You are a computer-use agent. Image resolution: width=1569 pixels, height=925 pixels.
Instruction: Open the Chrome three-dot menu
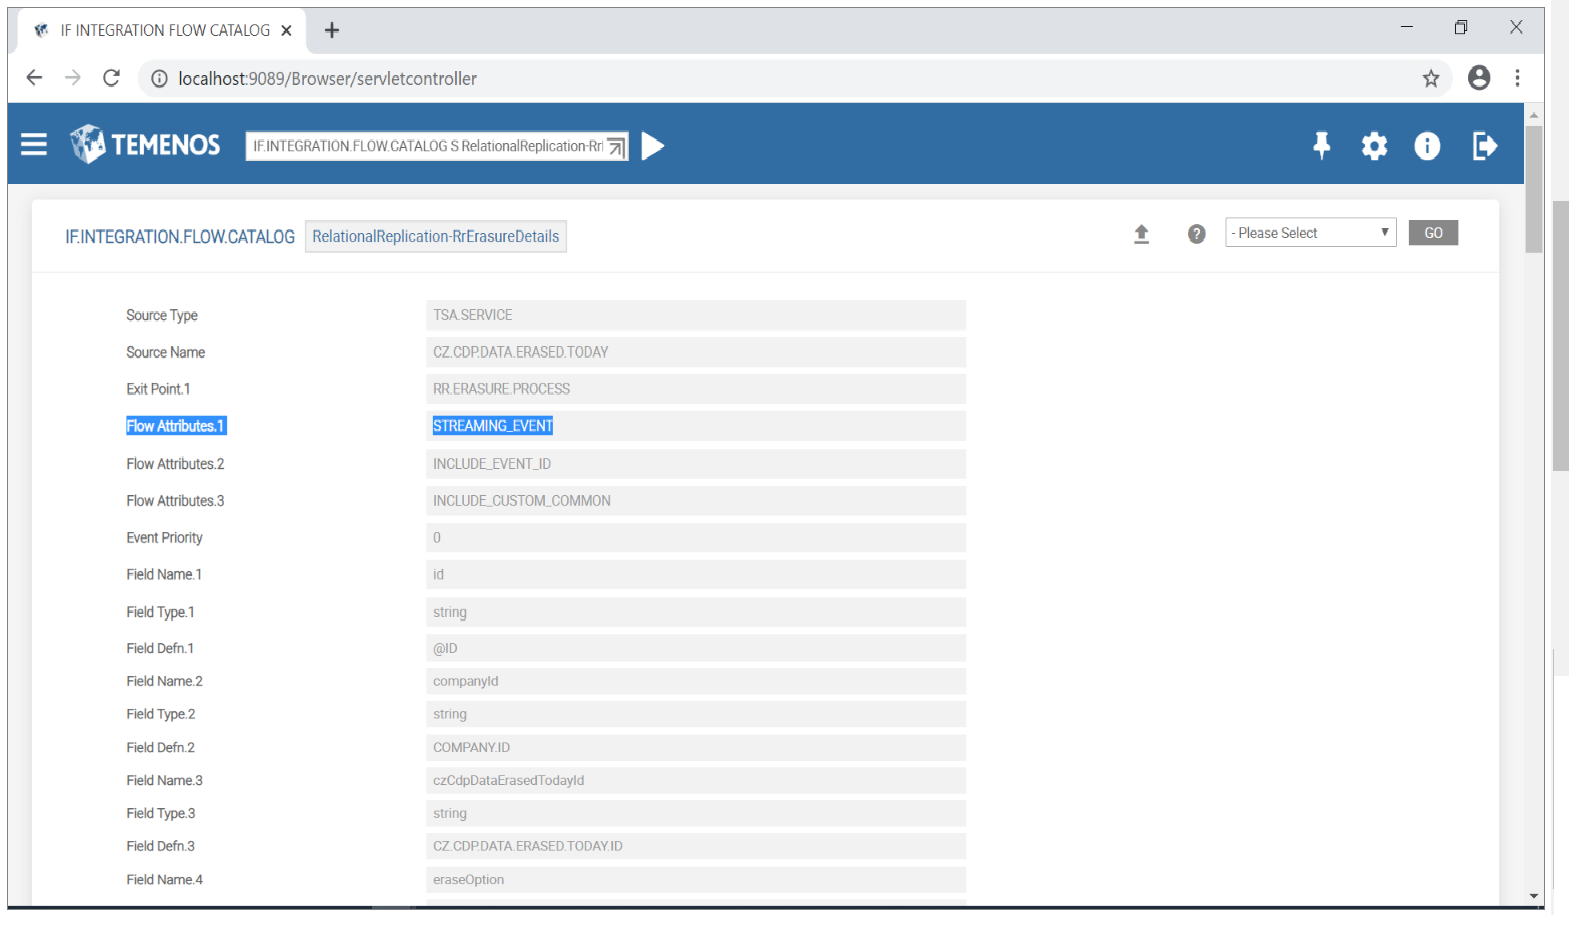click(x=1517, y=78)
